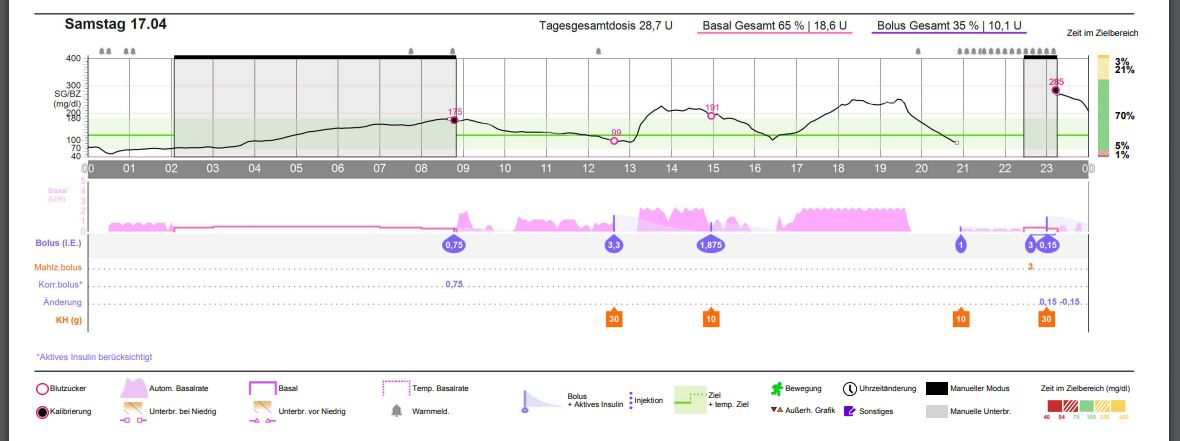Click the green Bewegung runner legend icon
This screenshot has width=1180, height=441.
tap(775, 388)
